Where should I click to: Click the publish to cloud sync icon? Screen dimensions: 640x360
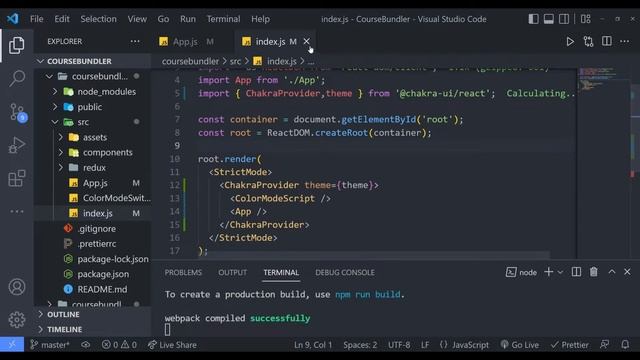click(85, 345)
